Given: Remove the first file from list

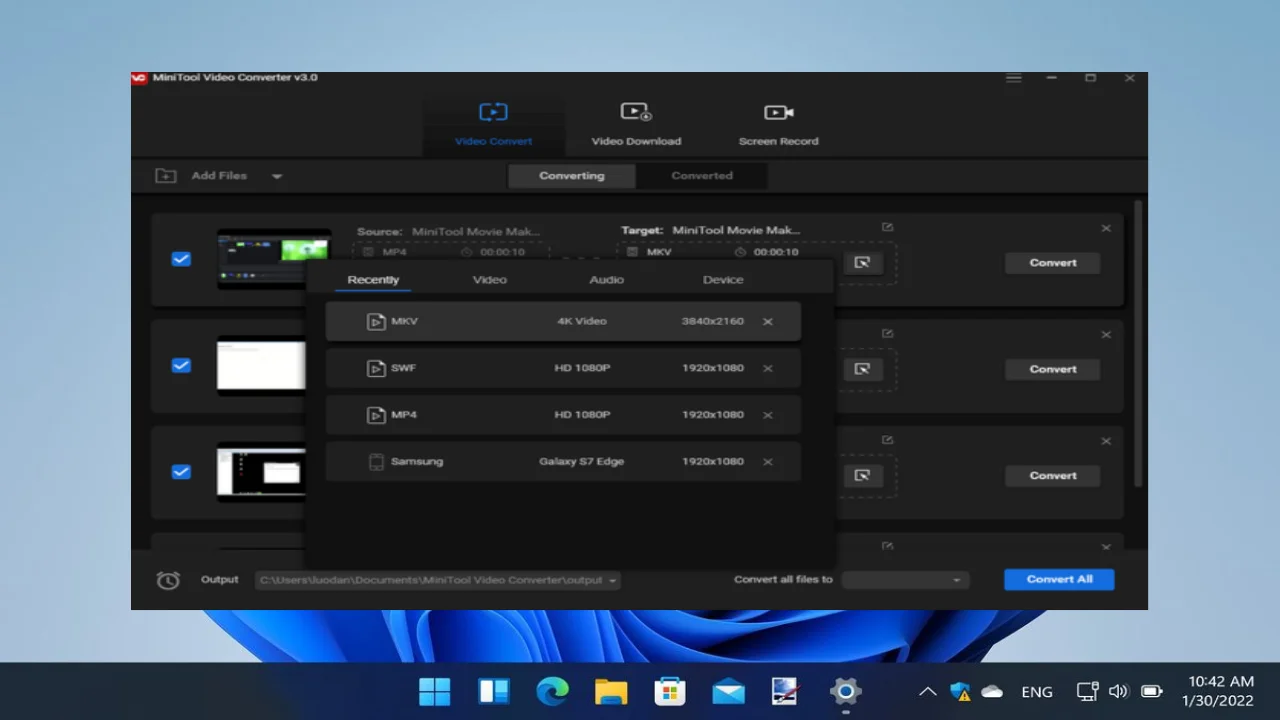Looking at the screenshot, I should click(1106, 228).
